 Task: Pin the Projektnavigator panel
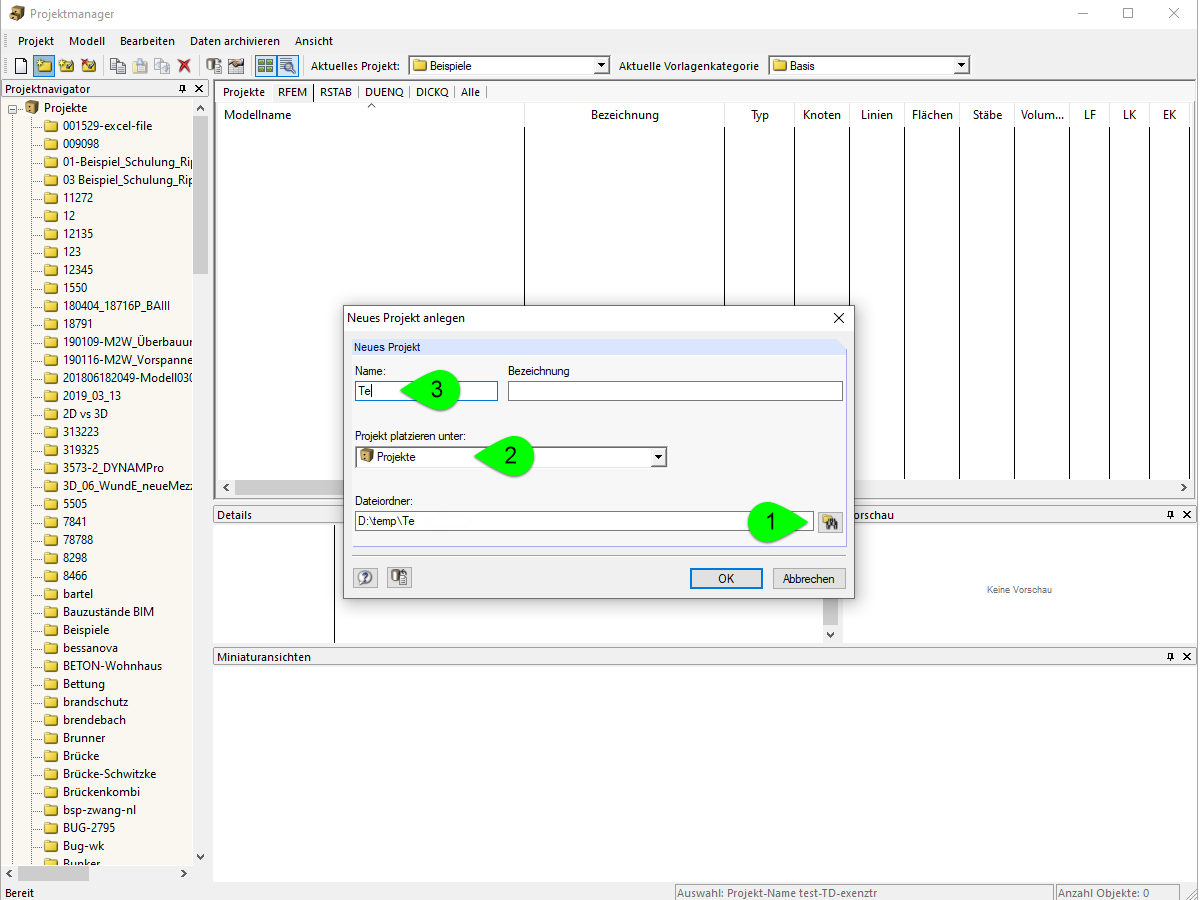tap(181, 88)
